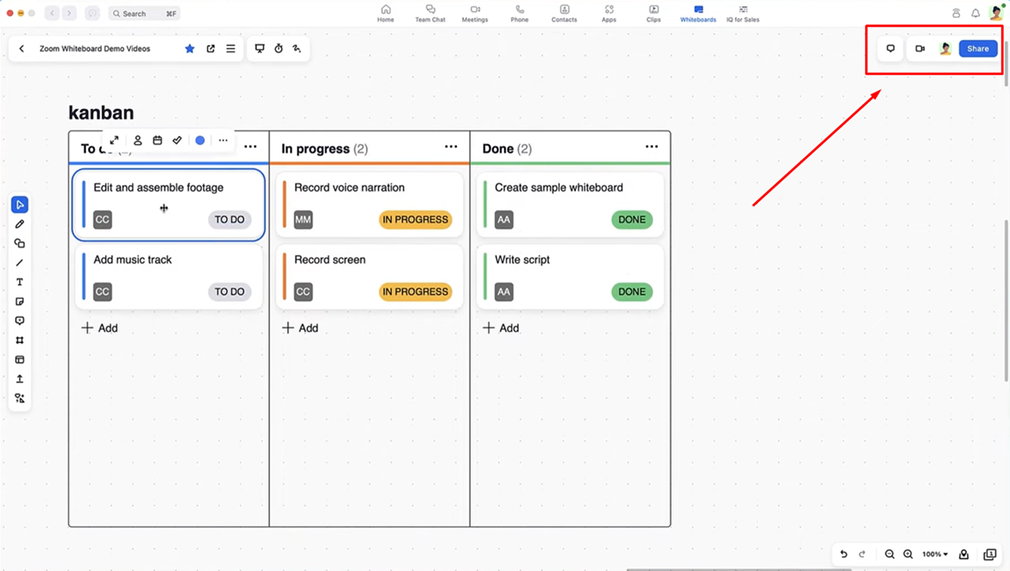Switch to the Team Chat tab
This screenshot has height=571, width=1010.
click(430, 13)
